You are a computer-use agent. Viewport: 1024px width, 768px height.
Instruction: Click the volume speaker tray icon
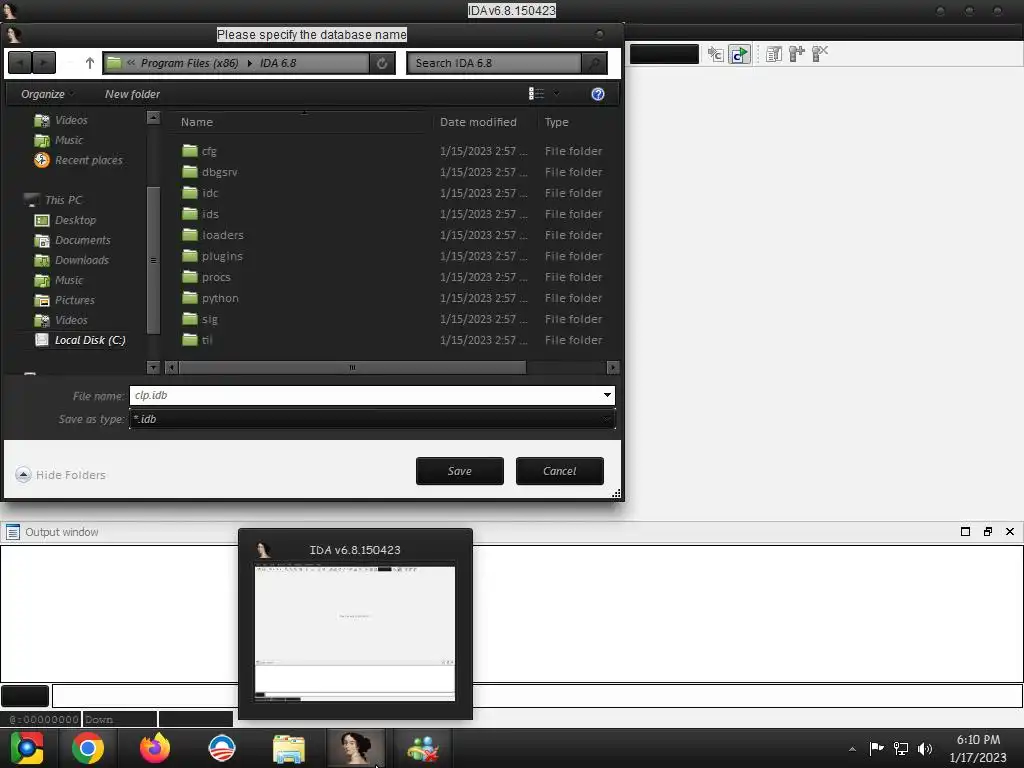(925, 749)
